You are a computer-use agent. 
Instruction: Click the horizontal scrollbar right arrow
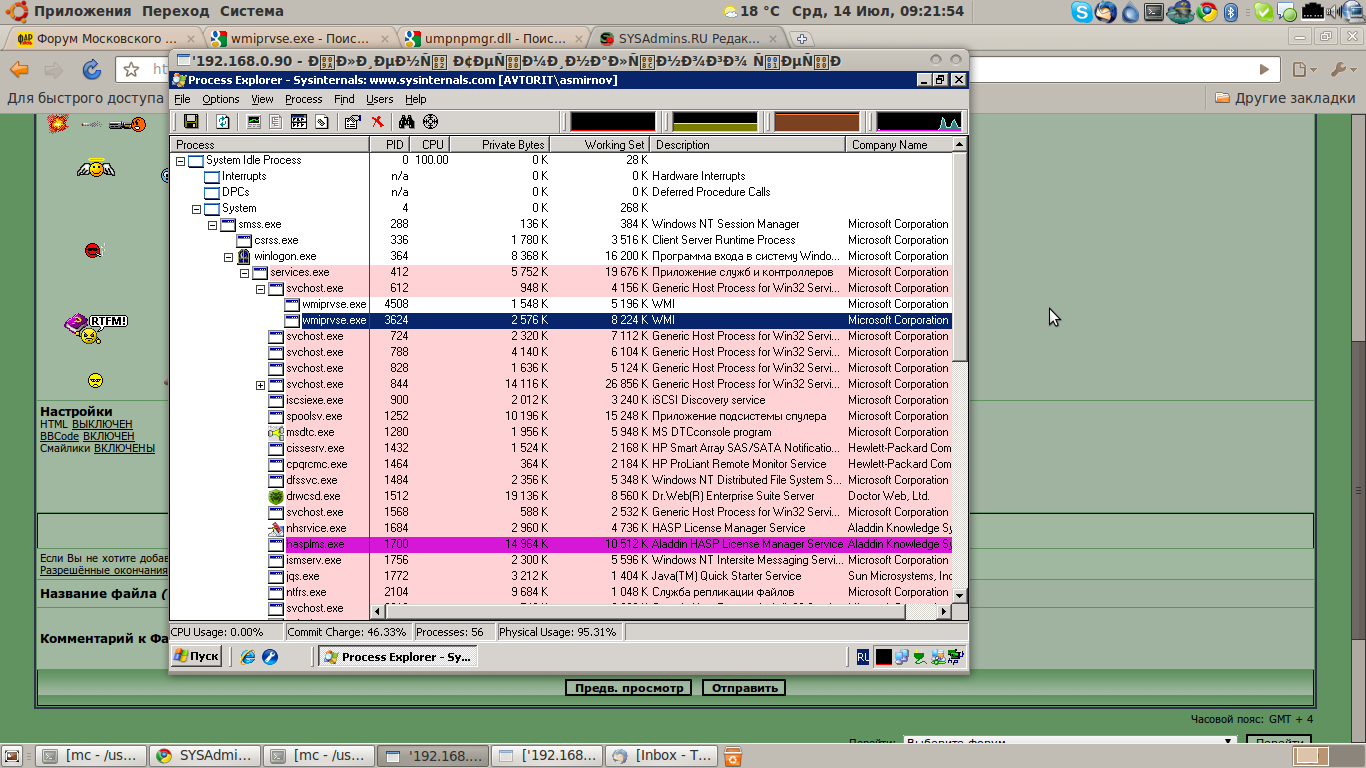943,611
